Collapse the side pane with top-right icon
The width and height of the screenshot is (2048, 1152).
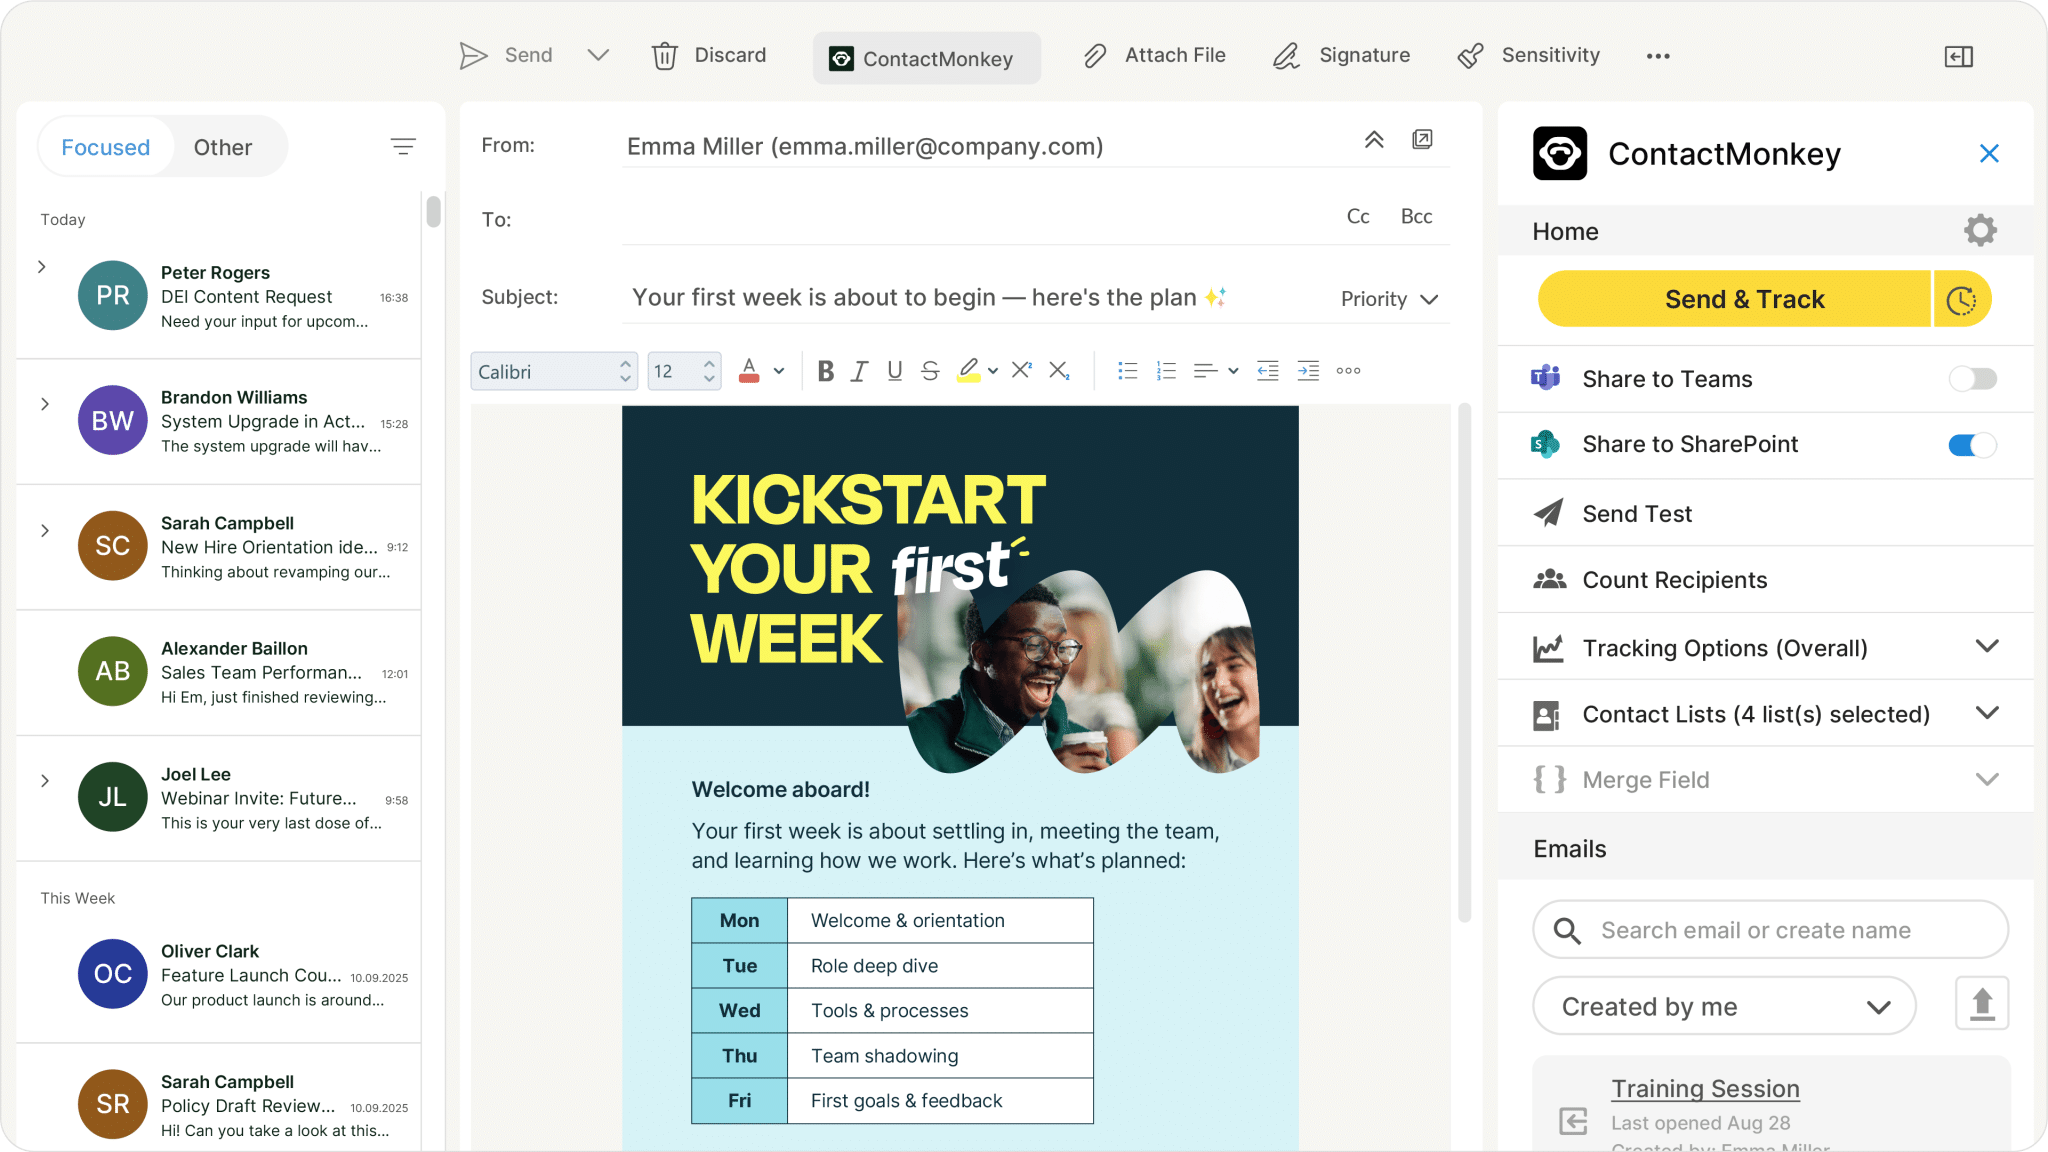(1958, 57)
